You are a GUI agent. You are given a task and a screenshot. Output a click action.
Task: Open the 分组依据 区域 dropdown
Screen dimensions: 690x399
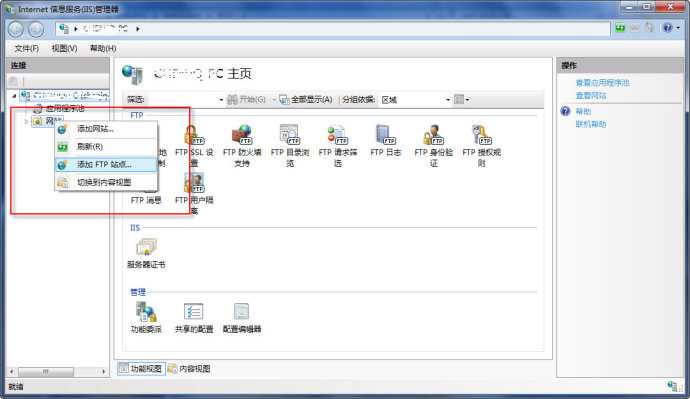pyautogui.click(x=415, y=100)
